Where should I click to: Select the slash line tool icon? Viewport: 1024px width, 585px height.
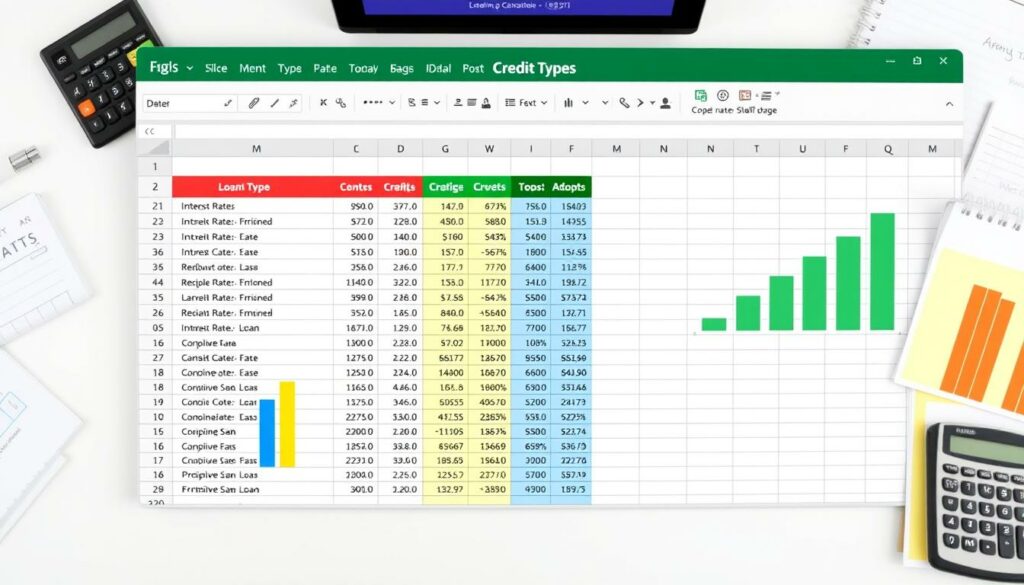tap(275, 103)
